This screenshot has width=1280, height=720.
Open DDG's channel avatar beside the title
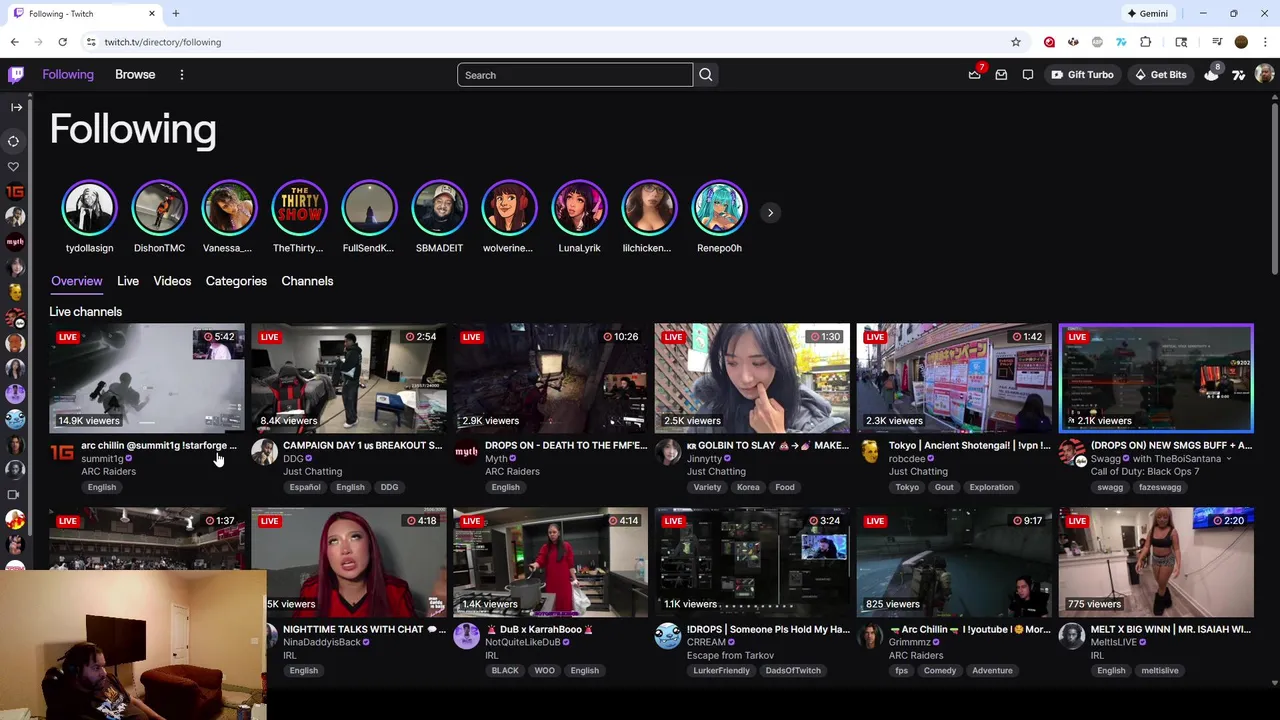(264, 452)
